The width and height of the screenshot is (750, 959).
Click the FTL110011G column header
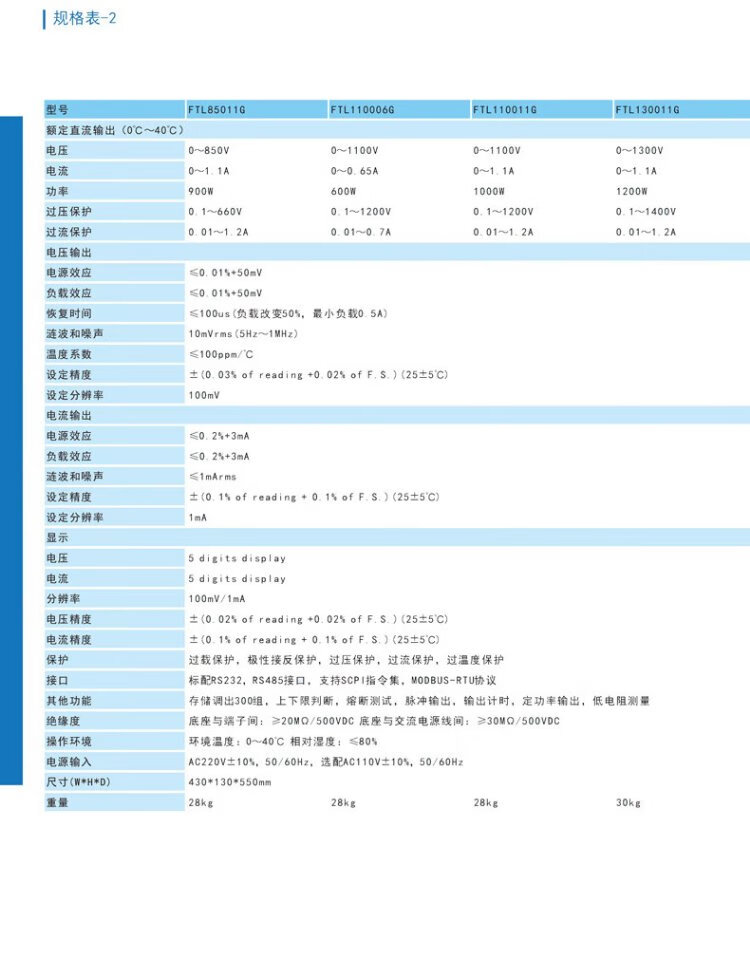[505, 110]
